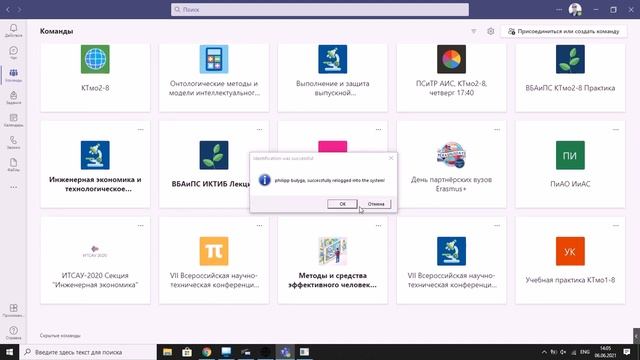The height and width of the screenshot is (360, 640).
Task: Open the teams filter funnel
Action: click(x=473, y=31)
